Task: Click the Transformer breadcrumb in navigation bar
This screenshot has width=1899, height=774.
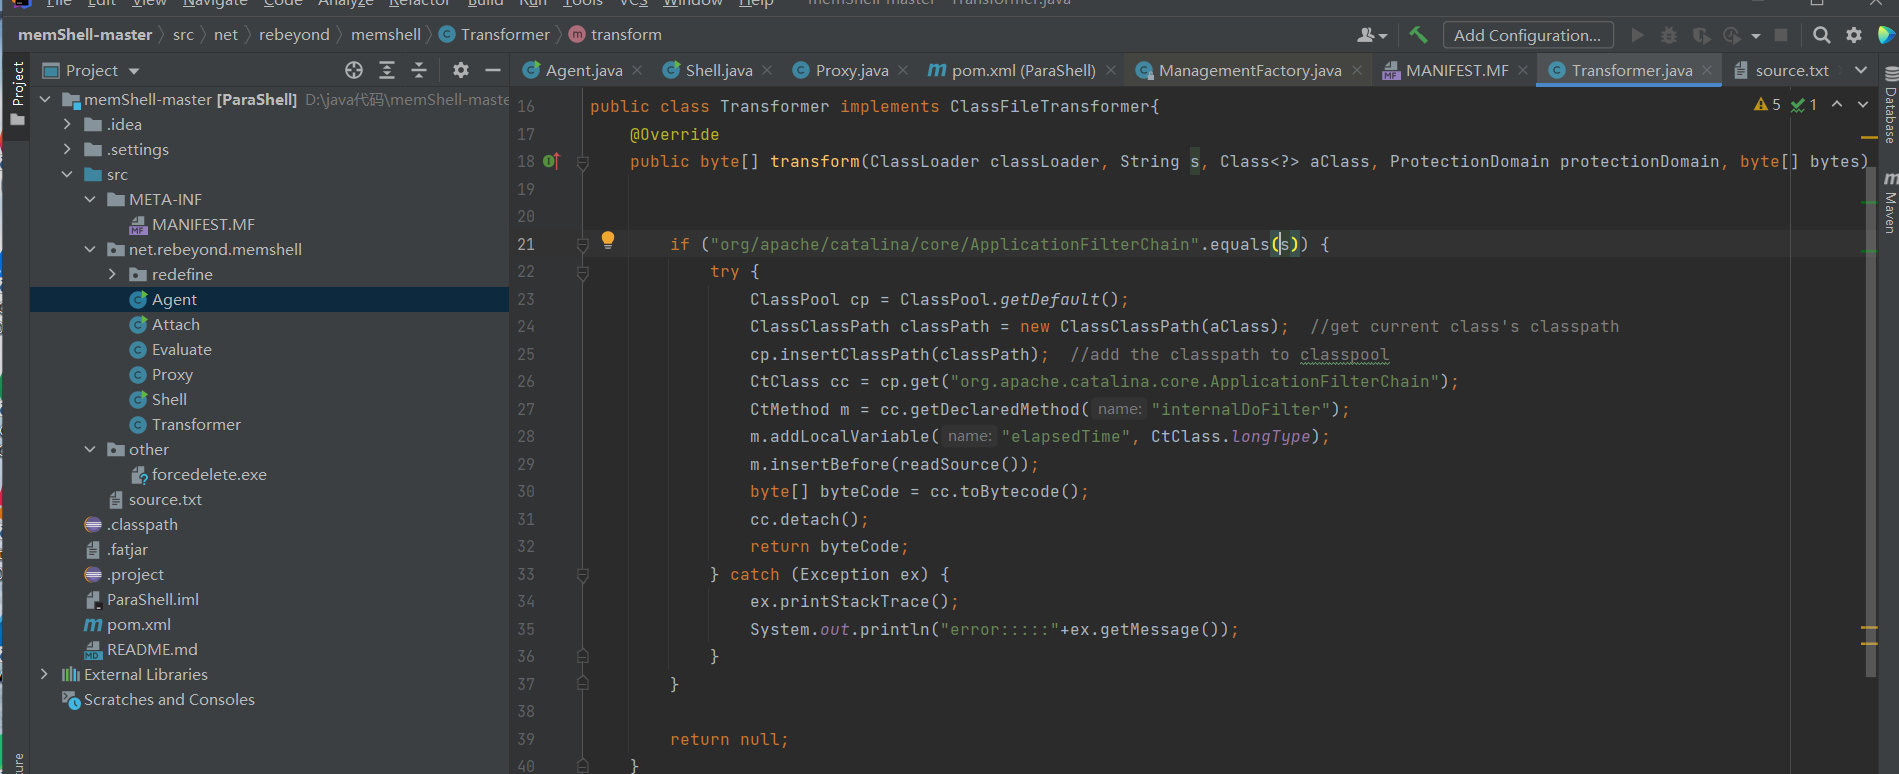Action: (x=505, y=34)
